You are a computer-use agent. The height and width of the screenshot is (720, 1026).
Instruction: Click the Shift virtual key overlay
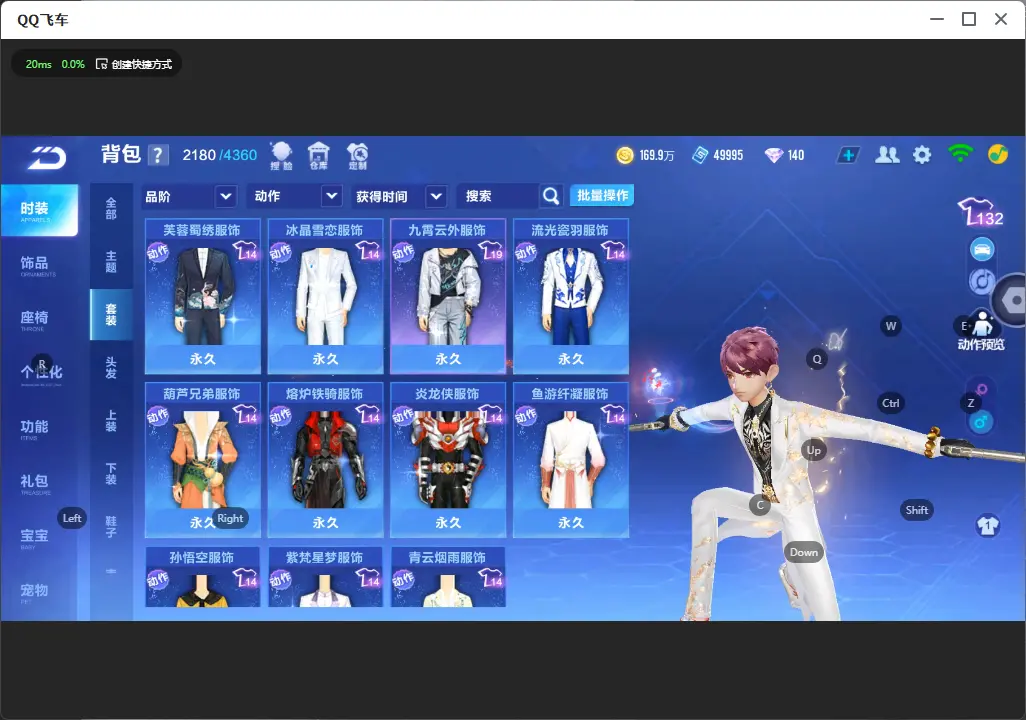[x=917, y=510]
